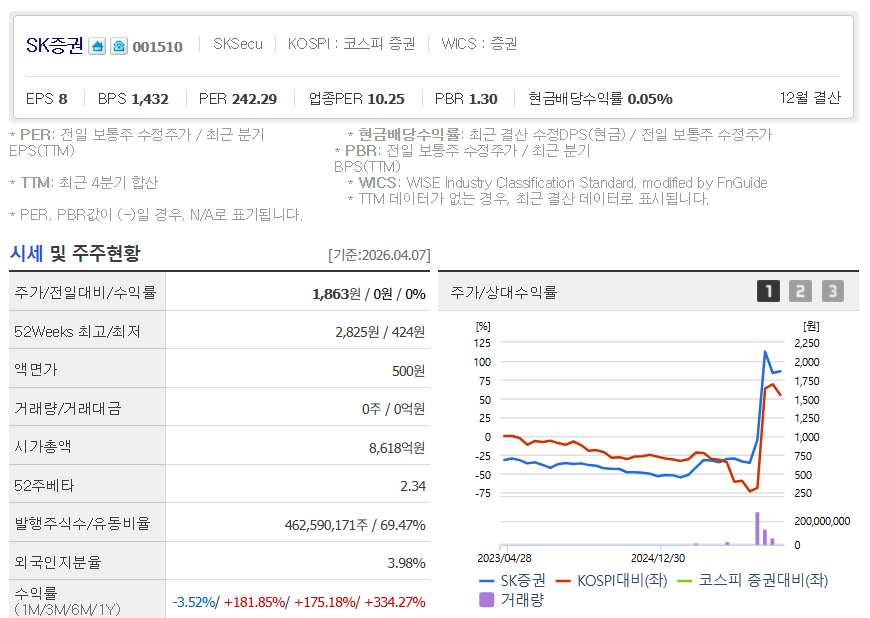Select stock code 001510
The width and height of the screenshot is (870, 618).
point(158,47)
